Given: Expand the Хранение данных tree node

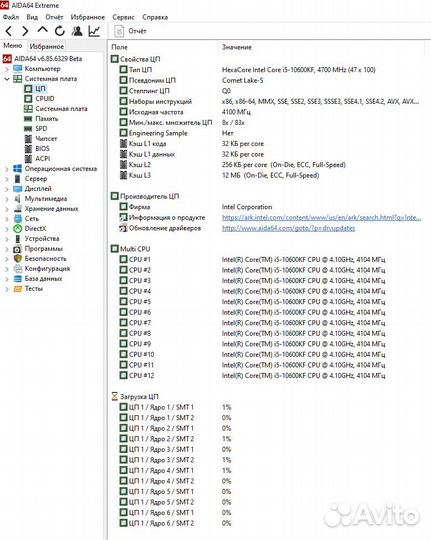Looking at the screenshot, I should tap(7, 209).
